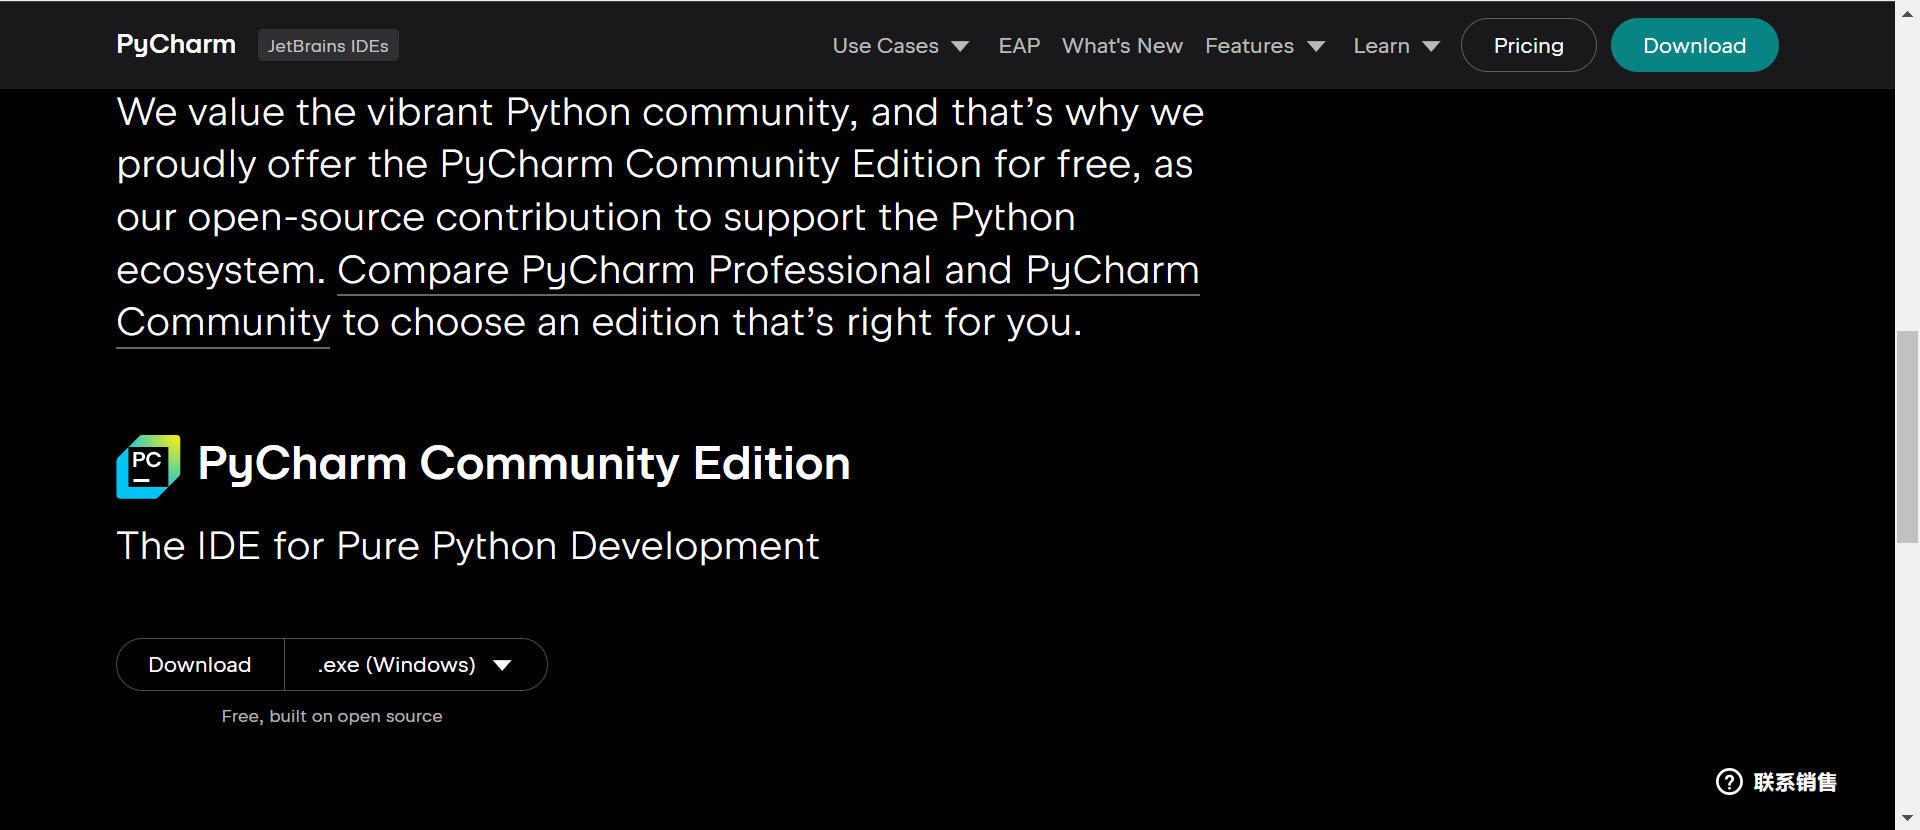Click the 联系销售 contact sales link
1920x830 pixels.
click(1795, 782)
